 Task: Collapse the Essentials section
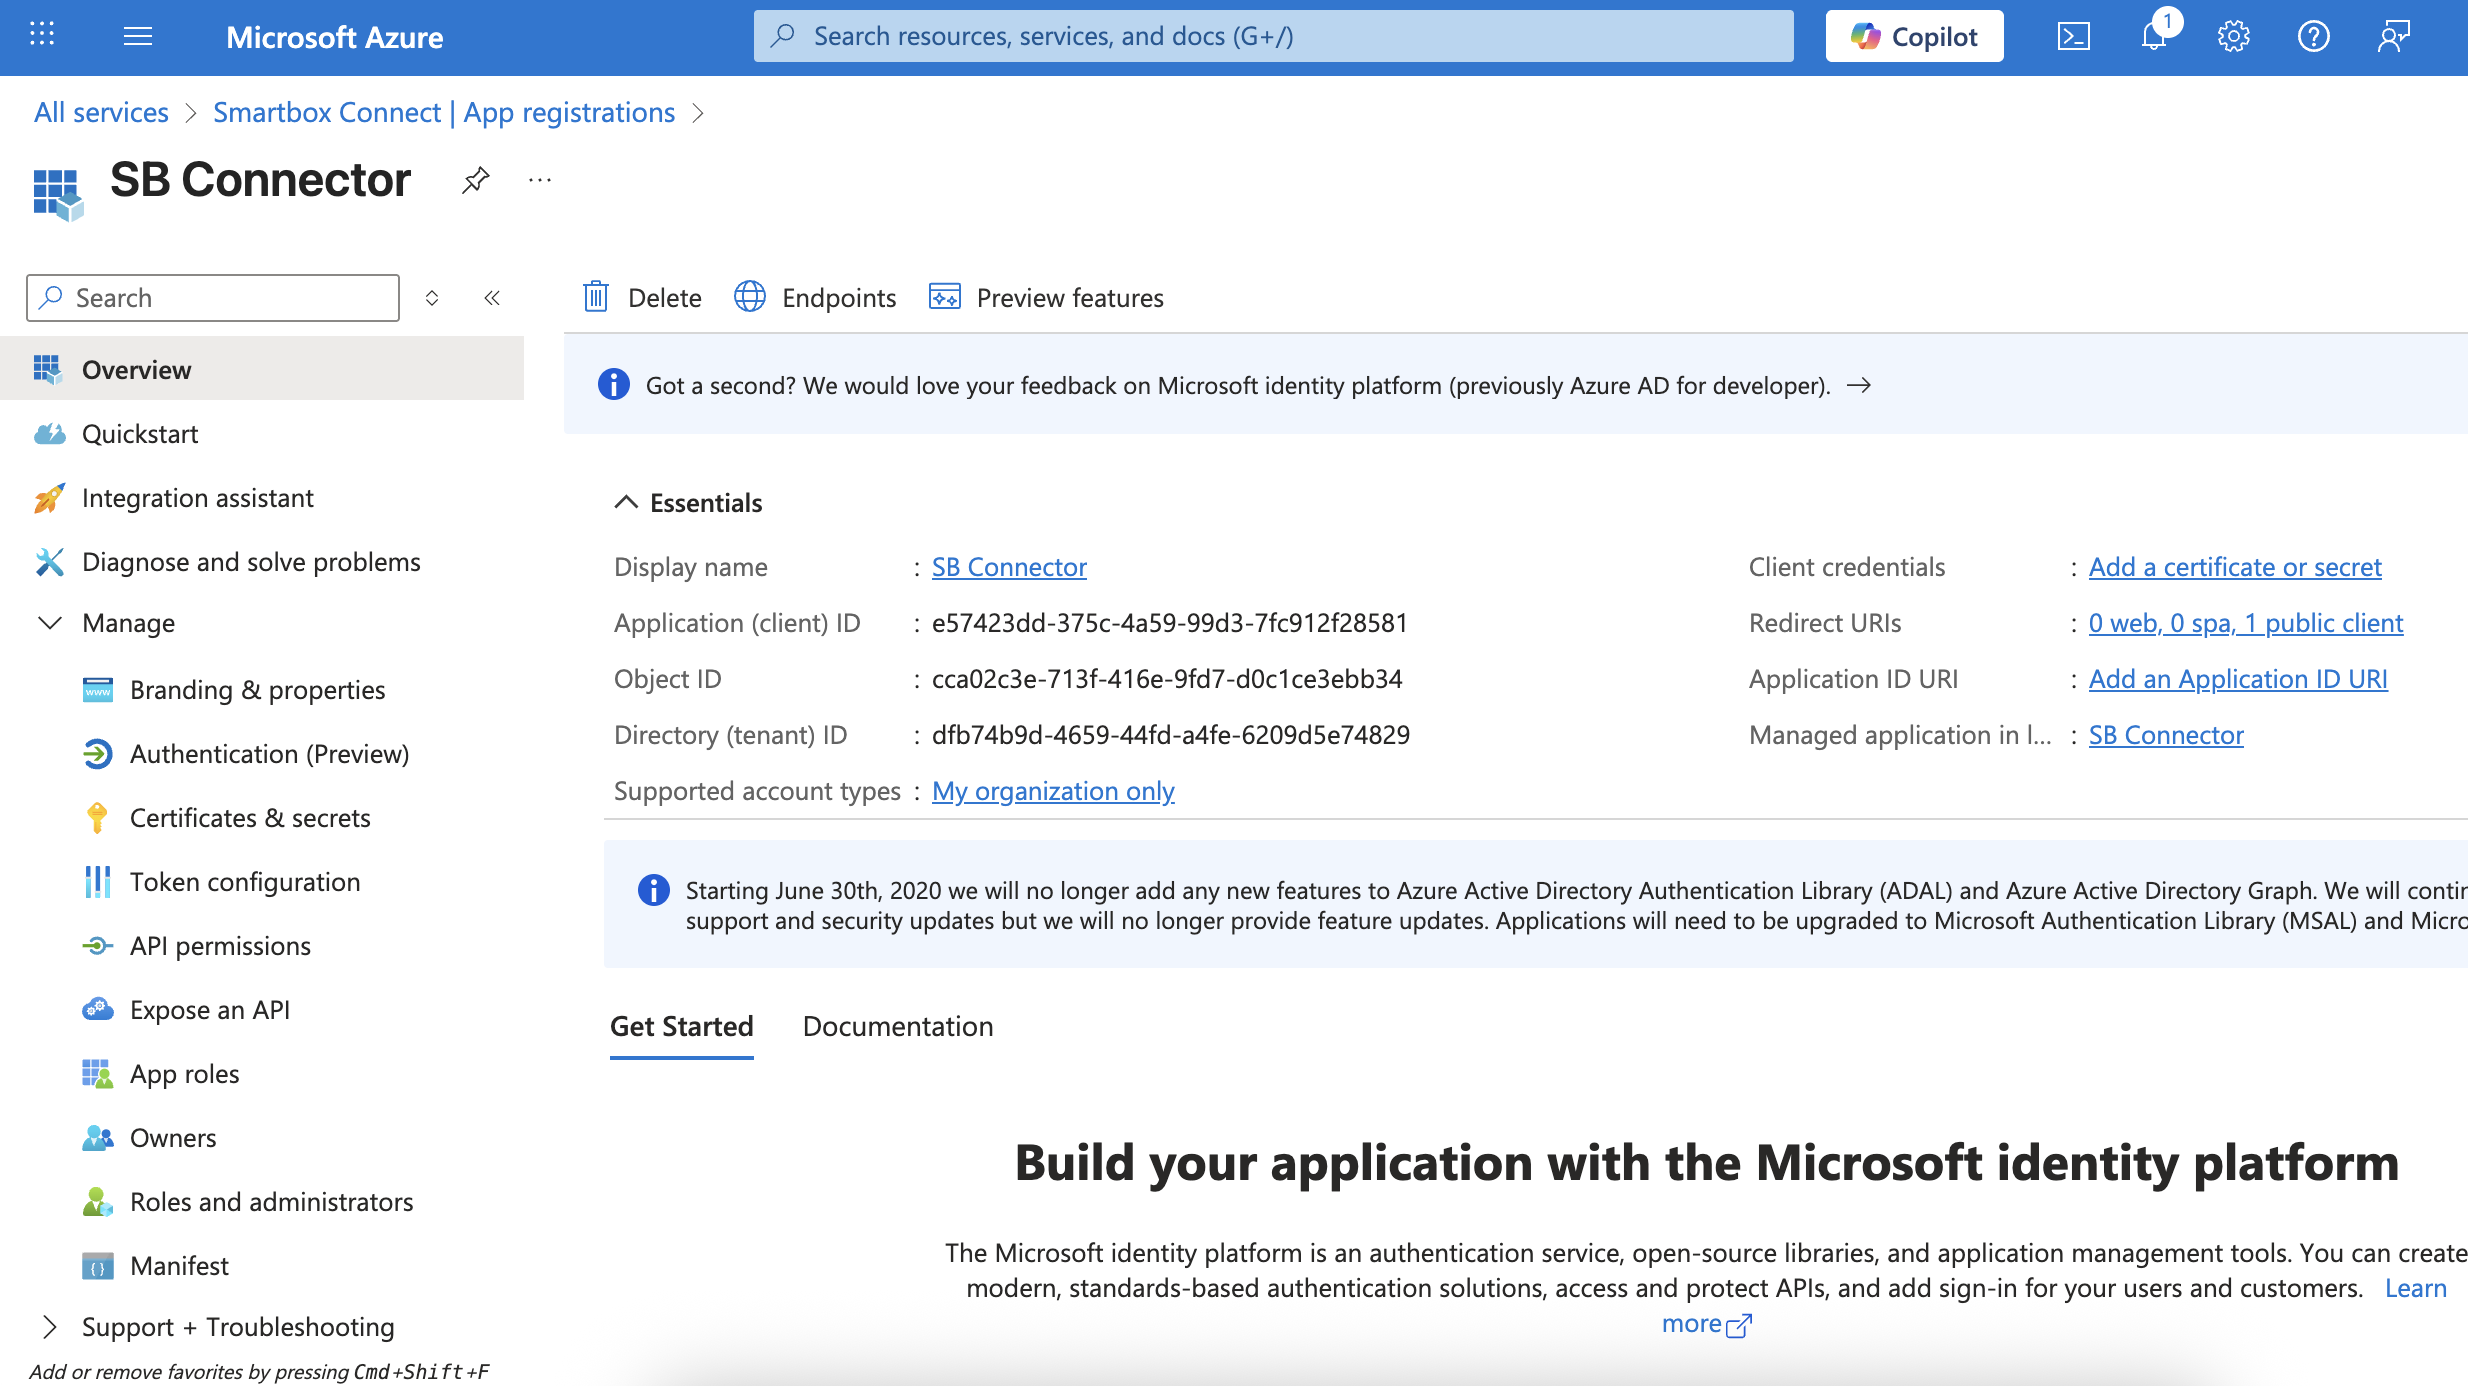626,502
